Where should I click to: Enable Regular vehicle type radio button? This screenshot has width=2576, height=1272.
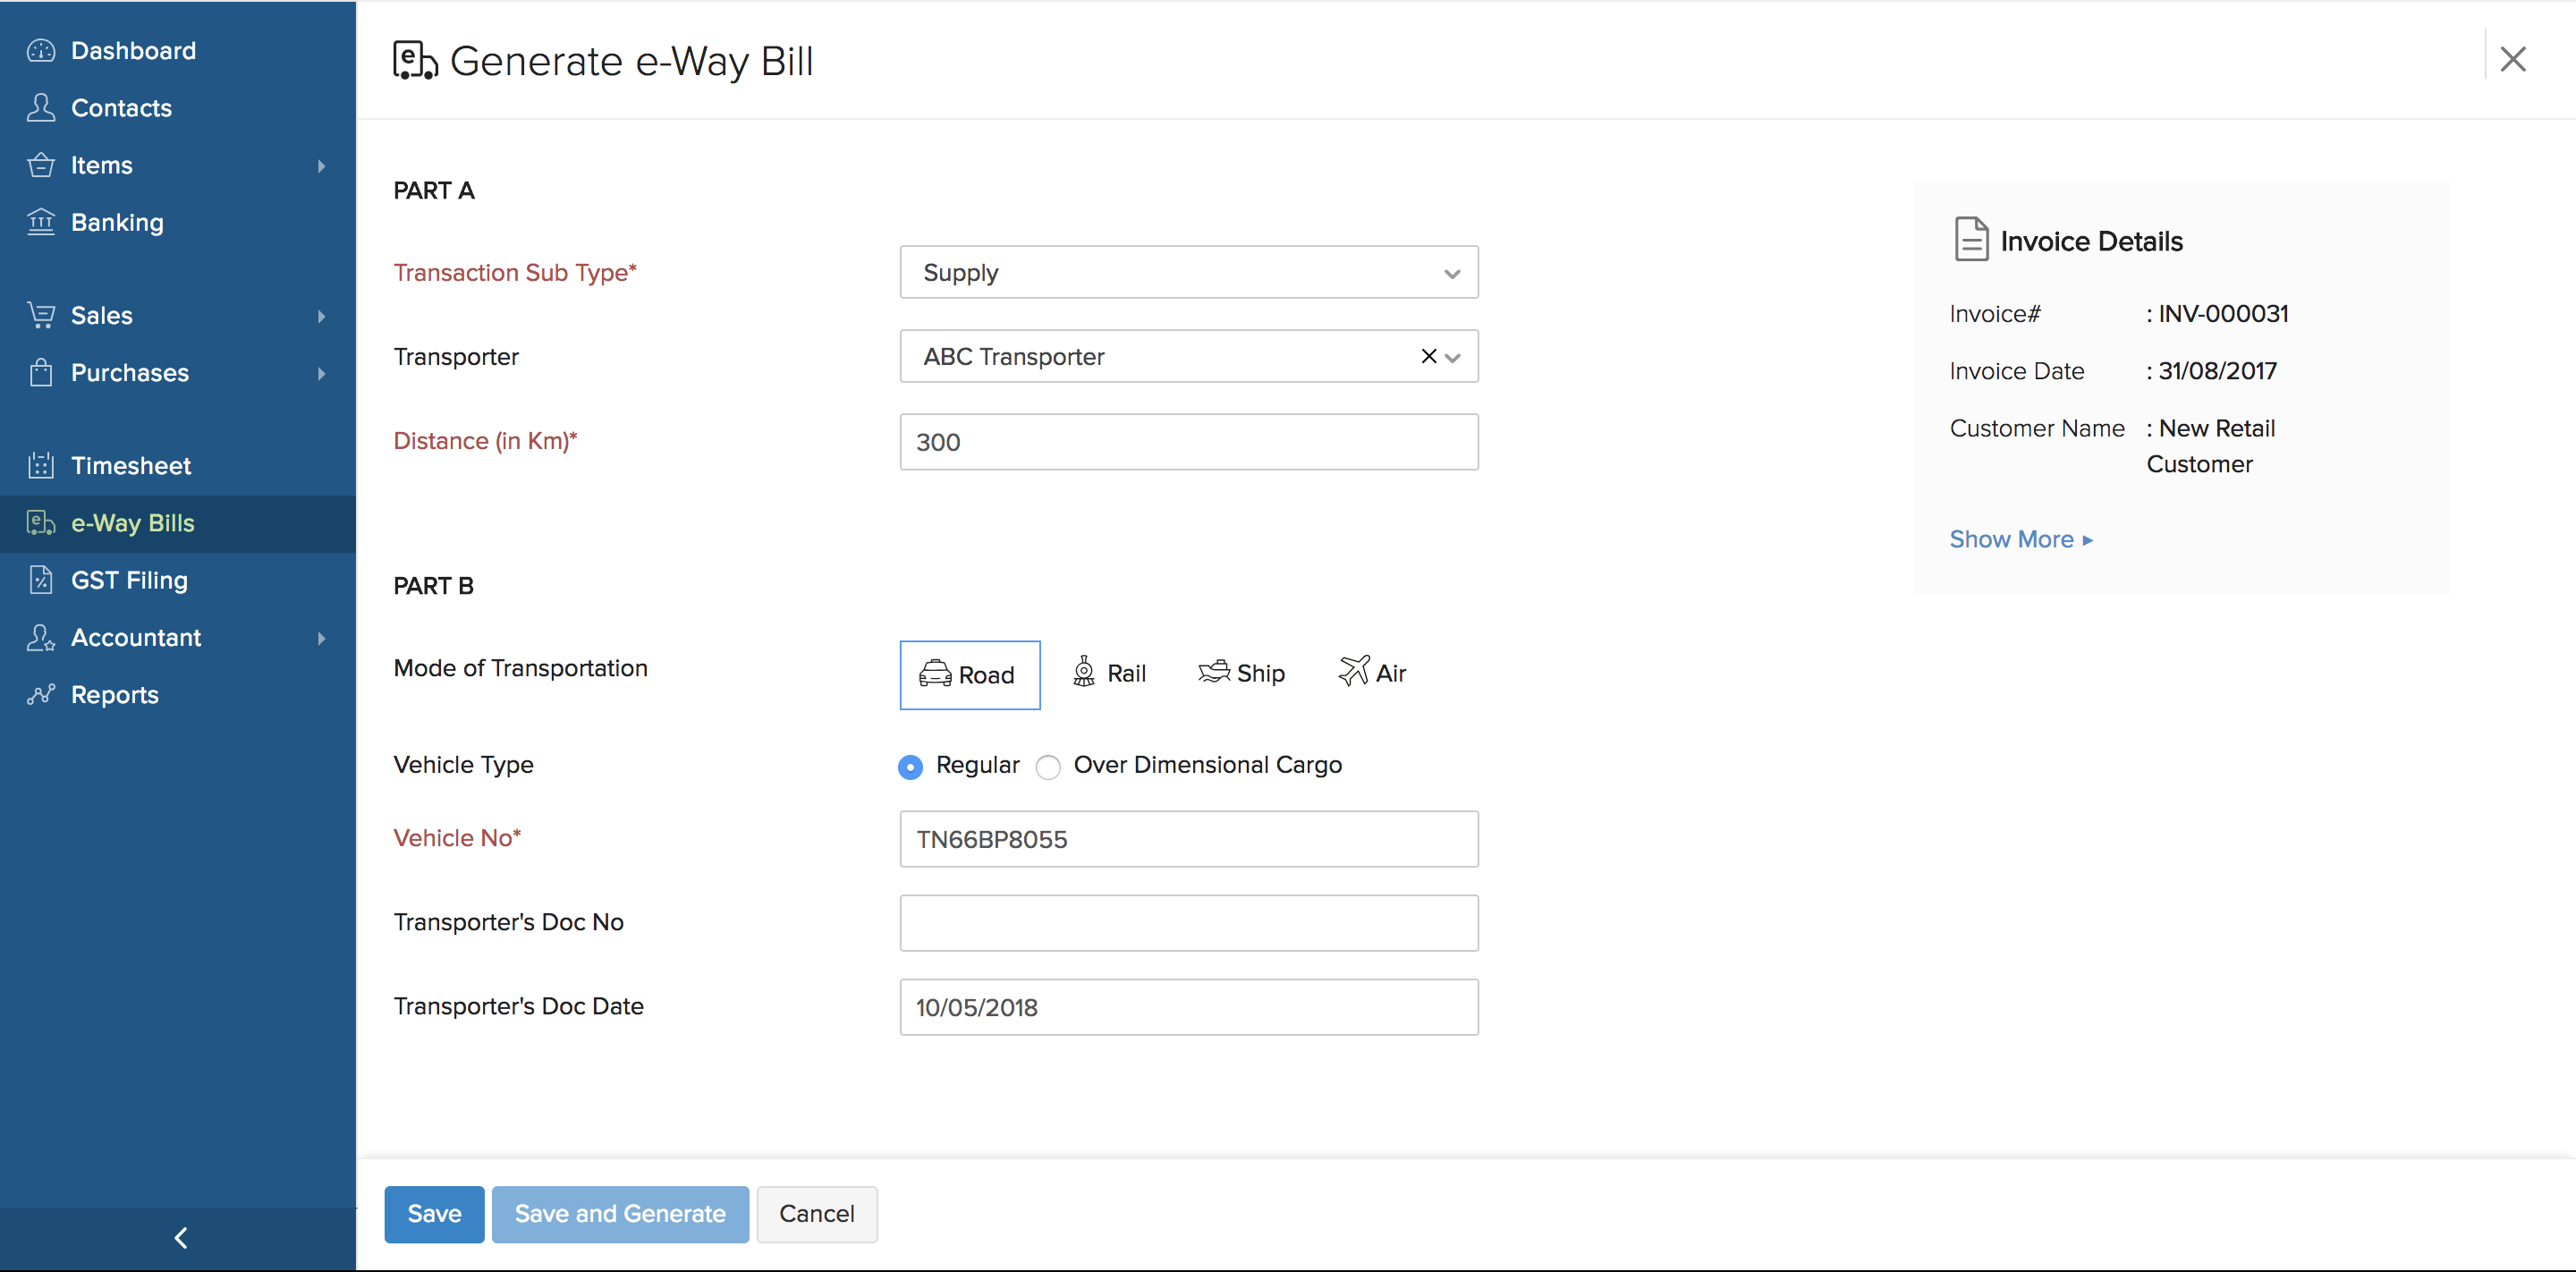point(911,764)
